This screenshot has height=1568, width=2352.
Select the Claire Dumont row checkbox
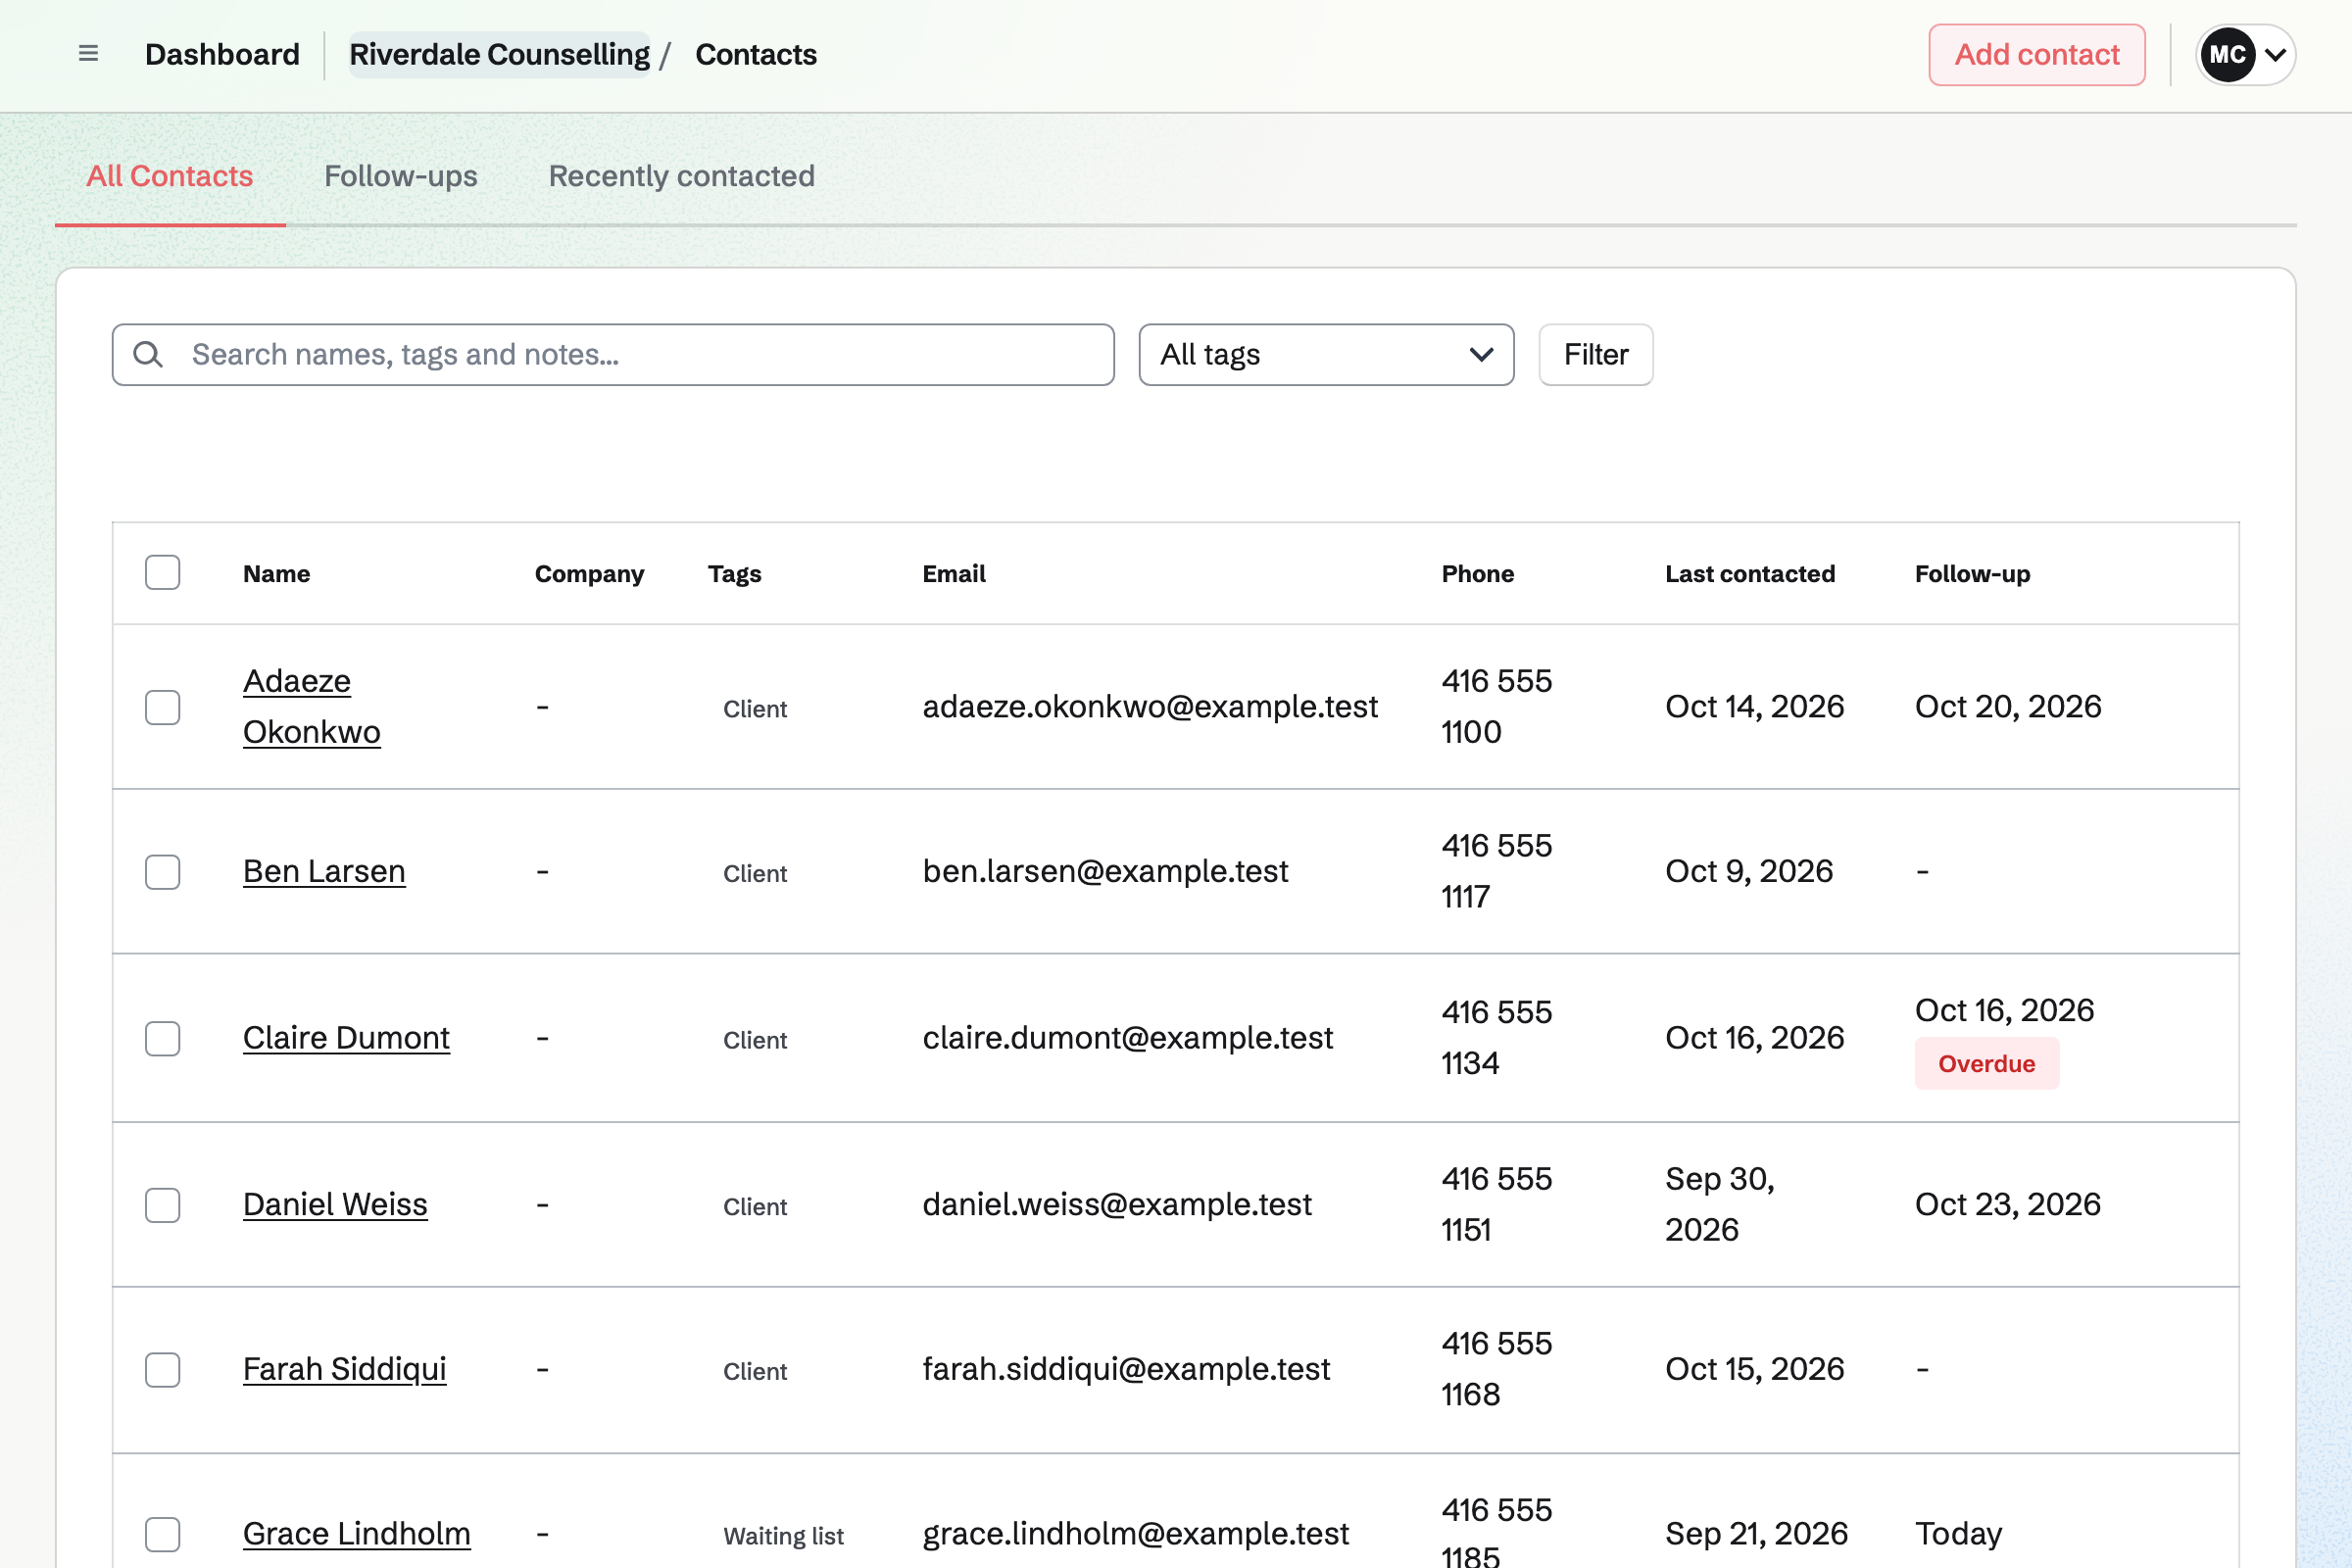coord(163,1038)
